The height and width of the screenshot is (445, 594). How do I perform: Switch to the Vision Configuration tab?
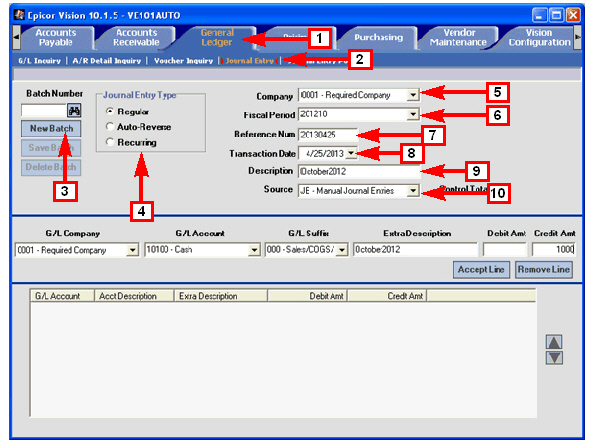click(539, 37)
